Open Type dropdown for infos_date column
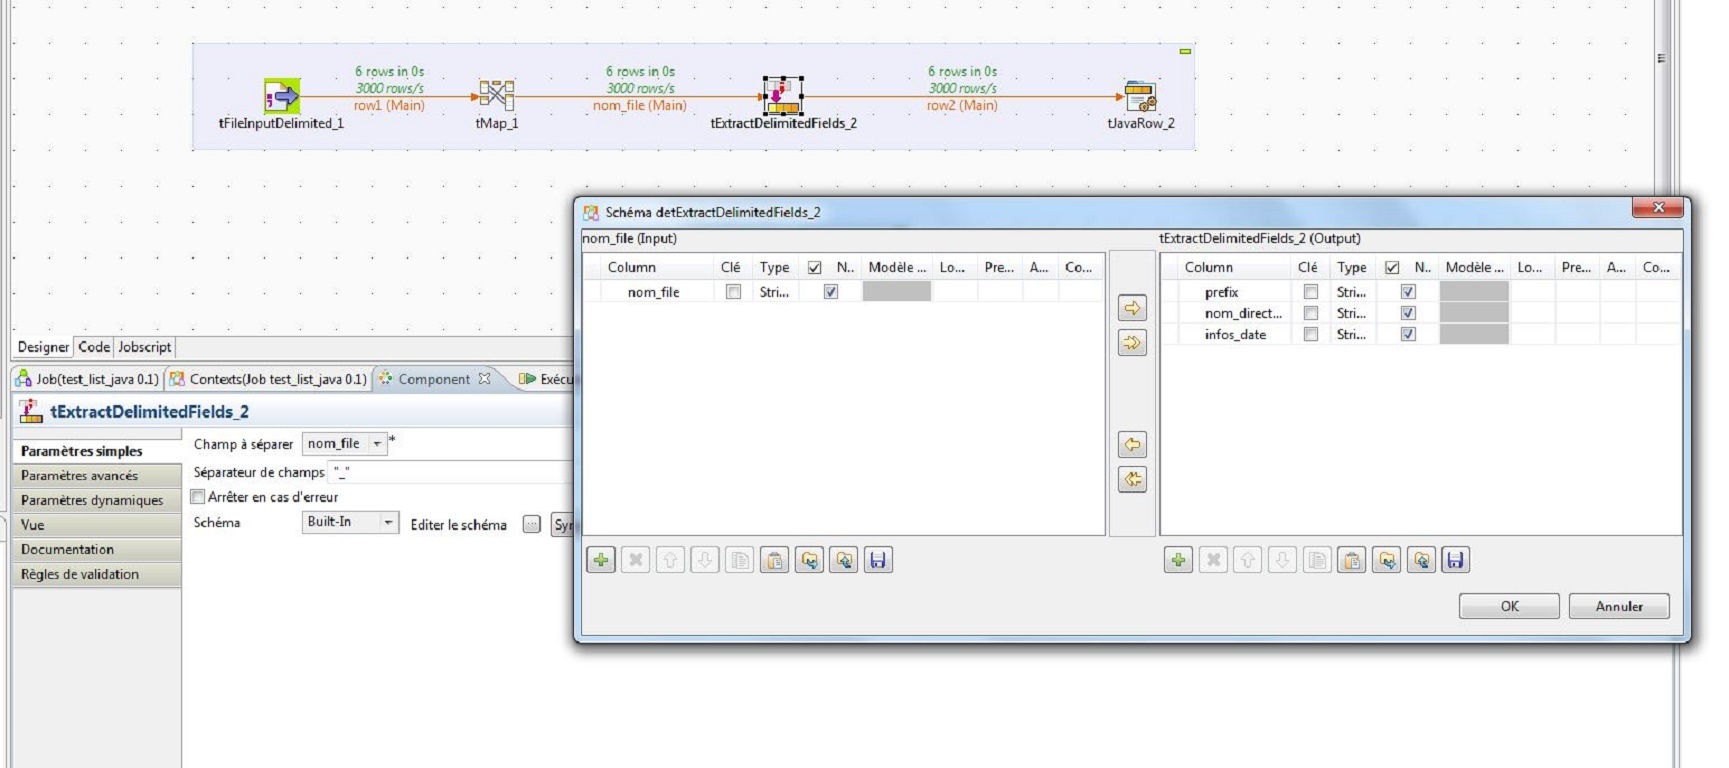 [x=1352, y=334]
